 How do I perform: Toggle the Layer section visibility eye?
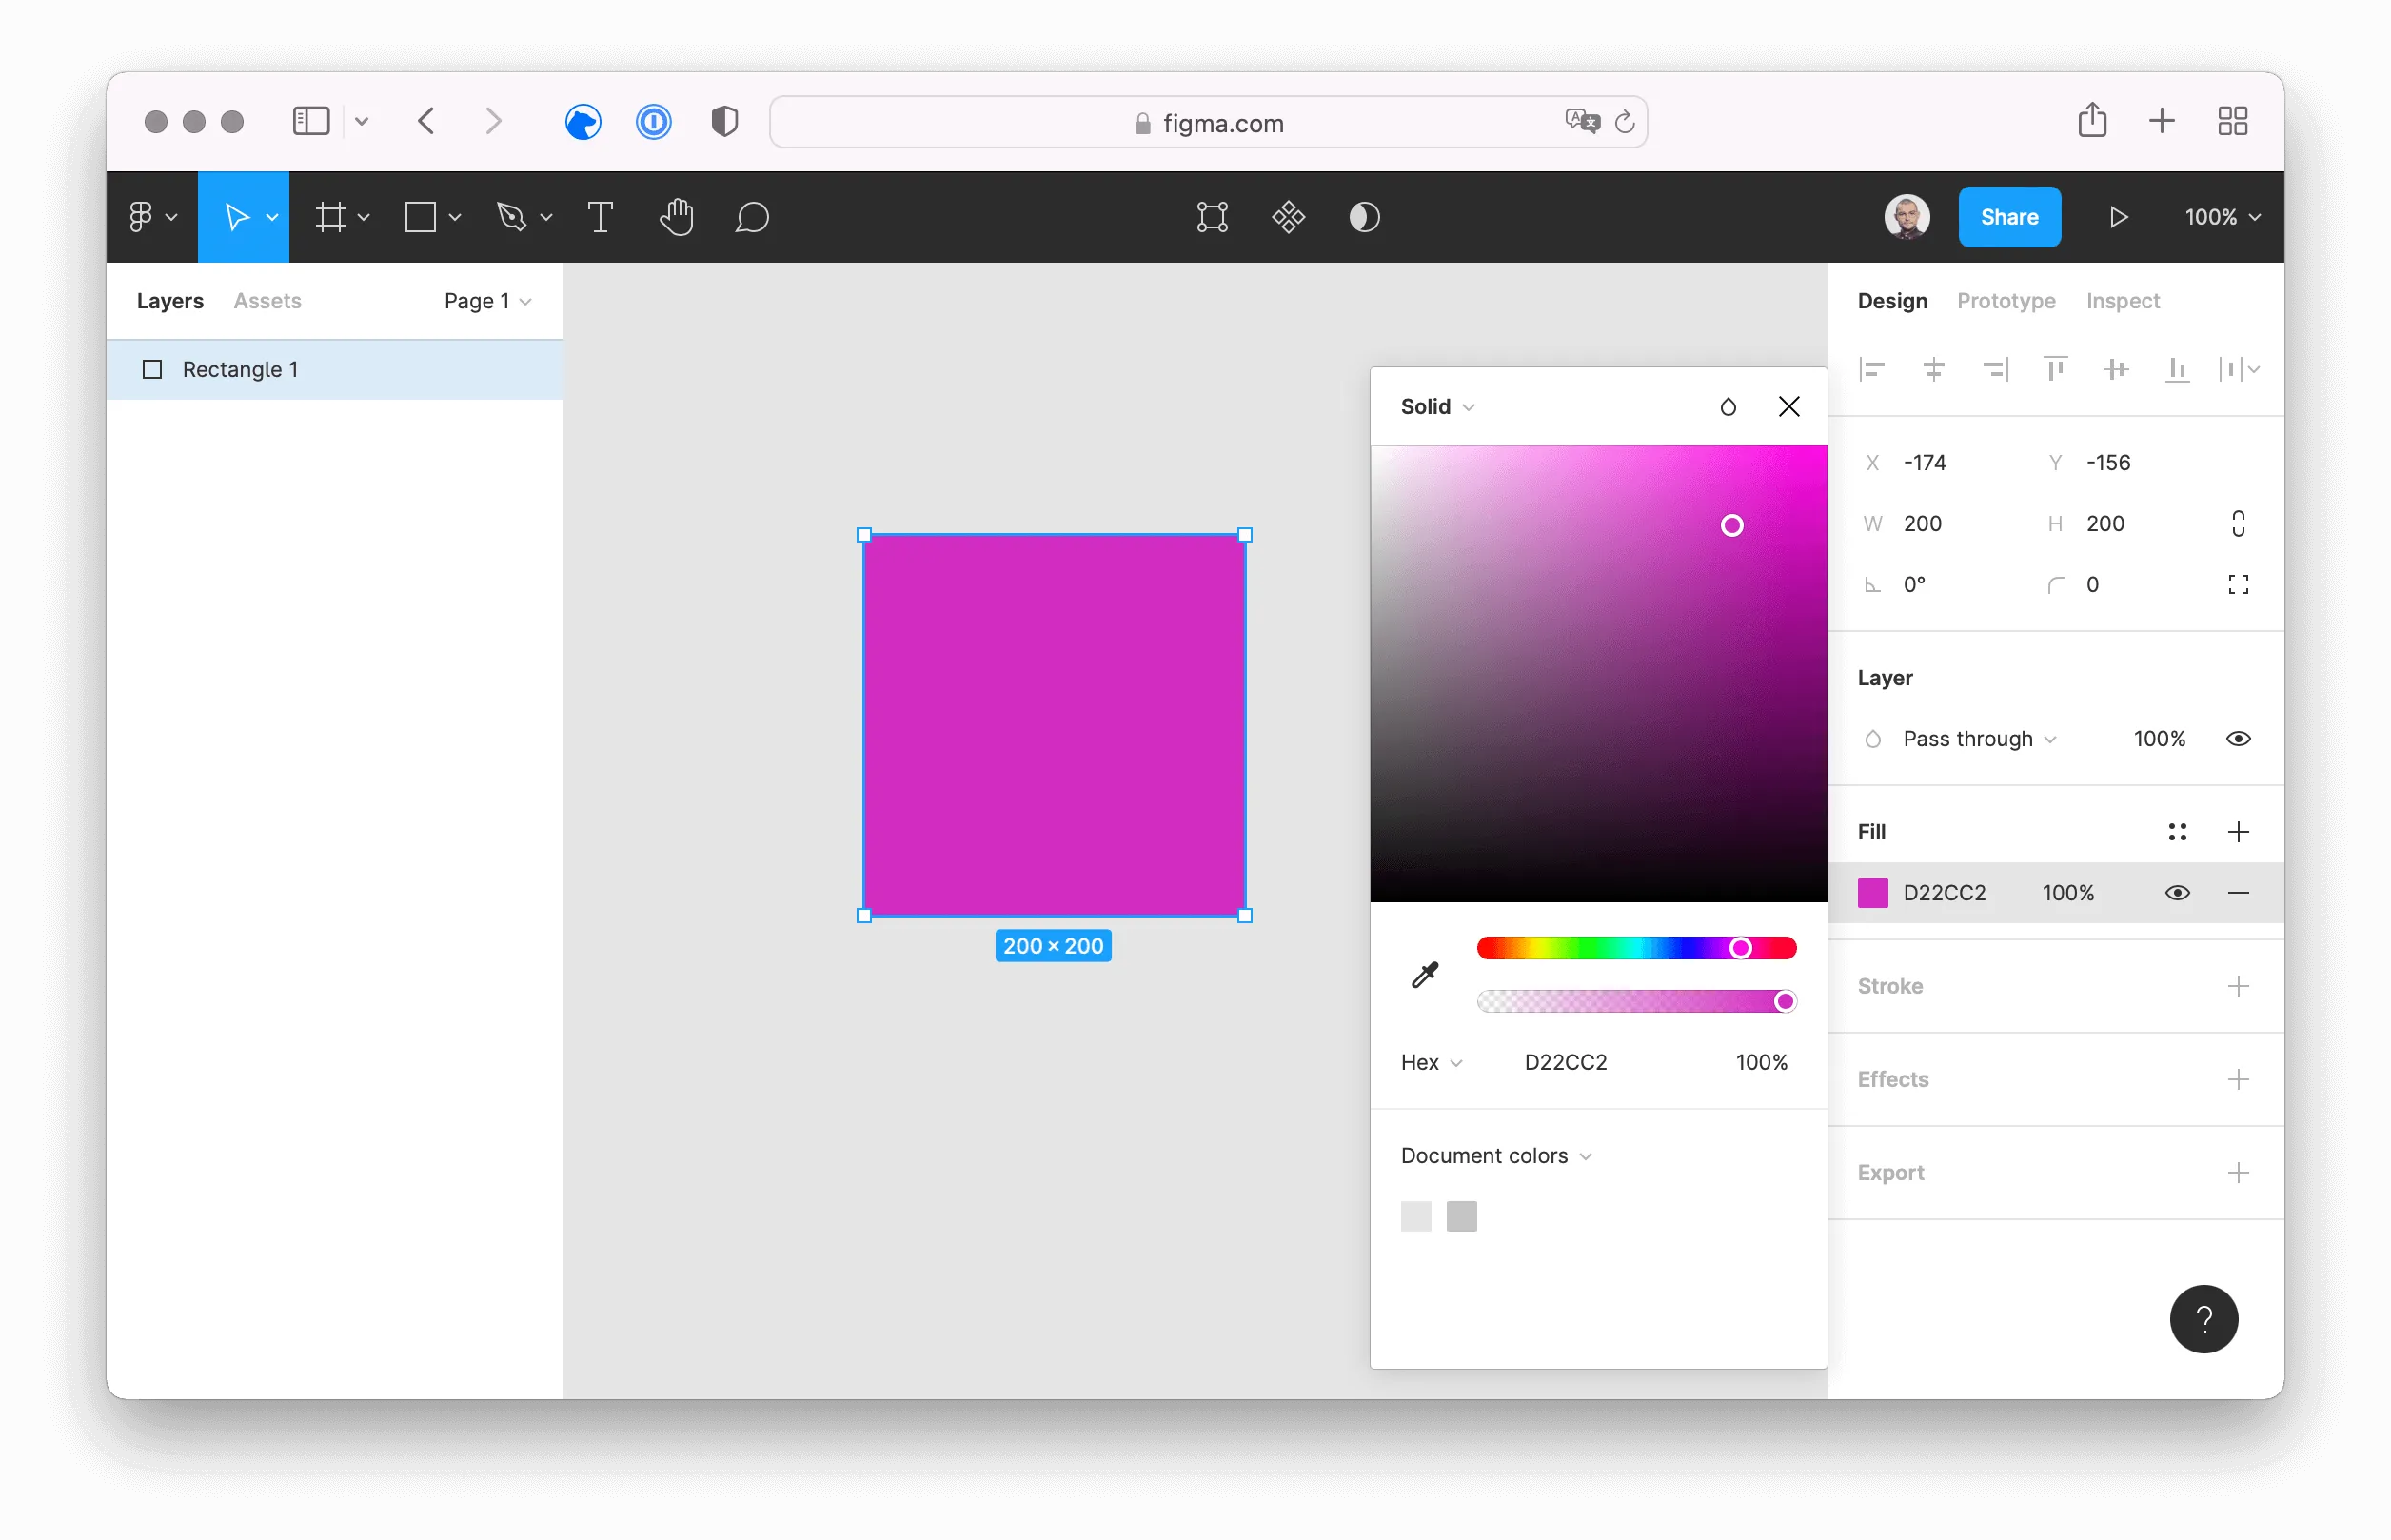(2239, 738)
